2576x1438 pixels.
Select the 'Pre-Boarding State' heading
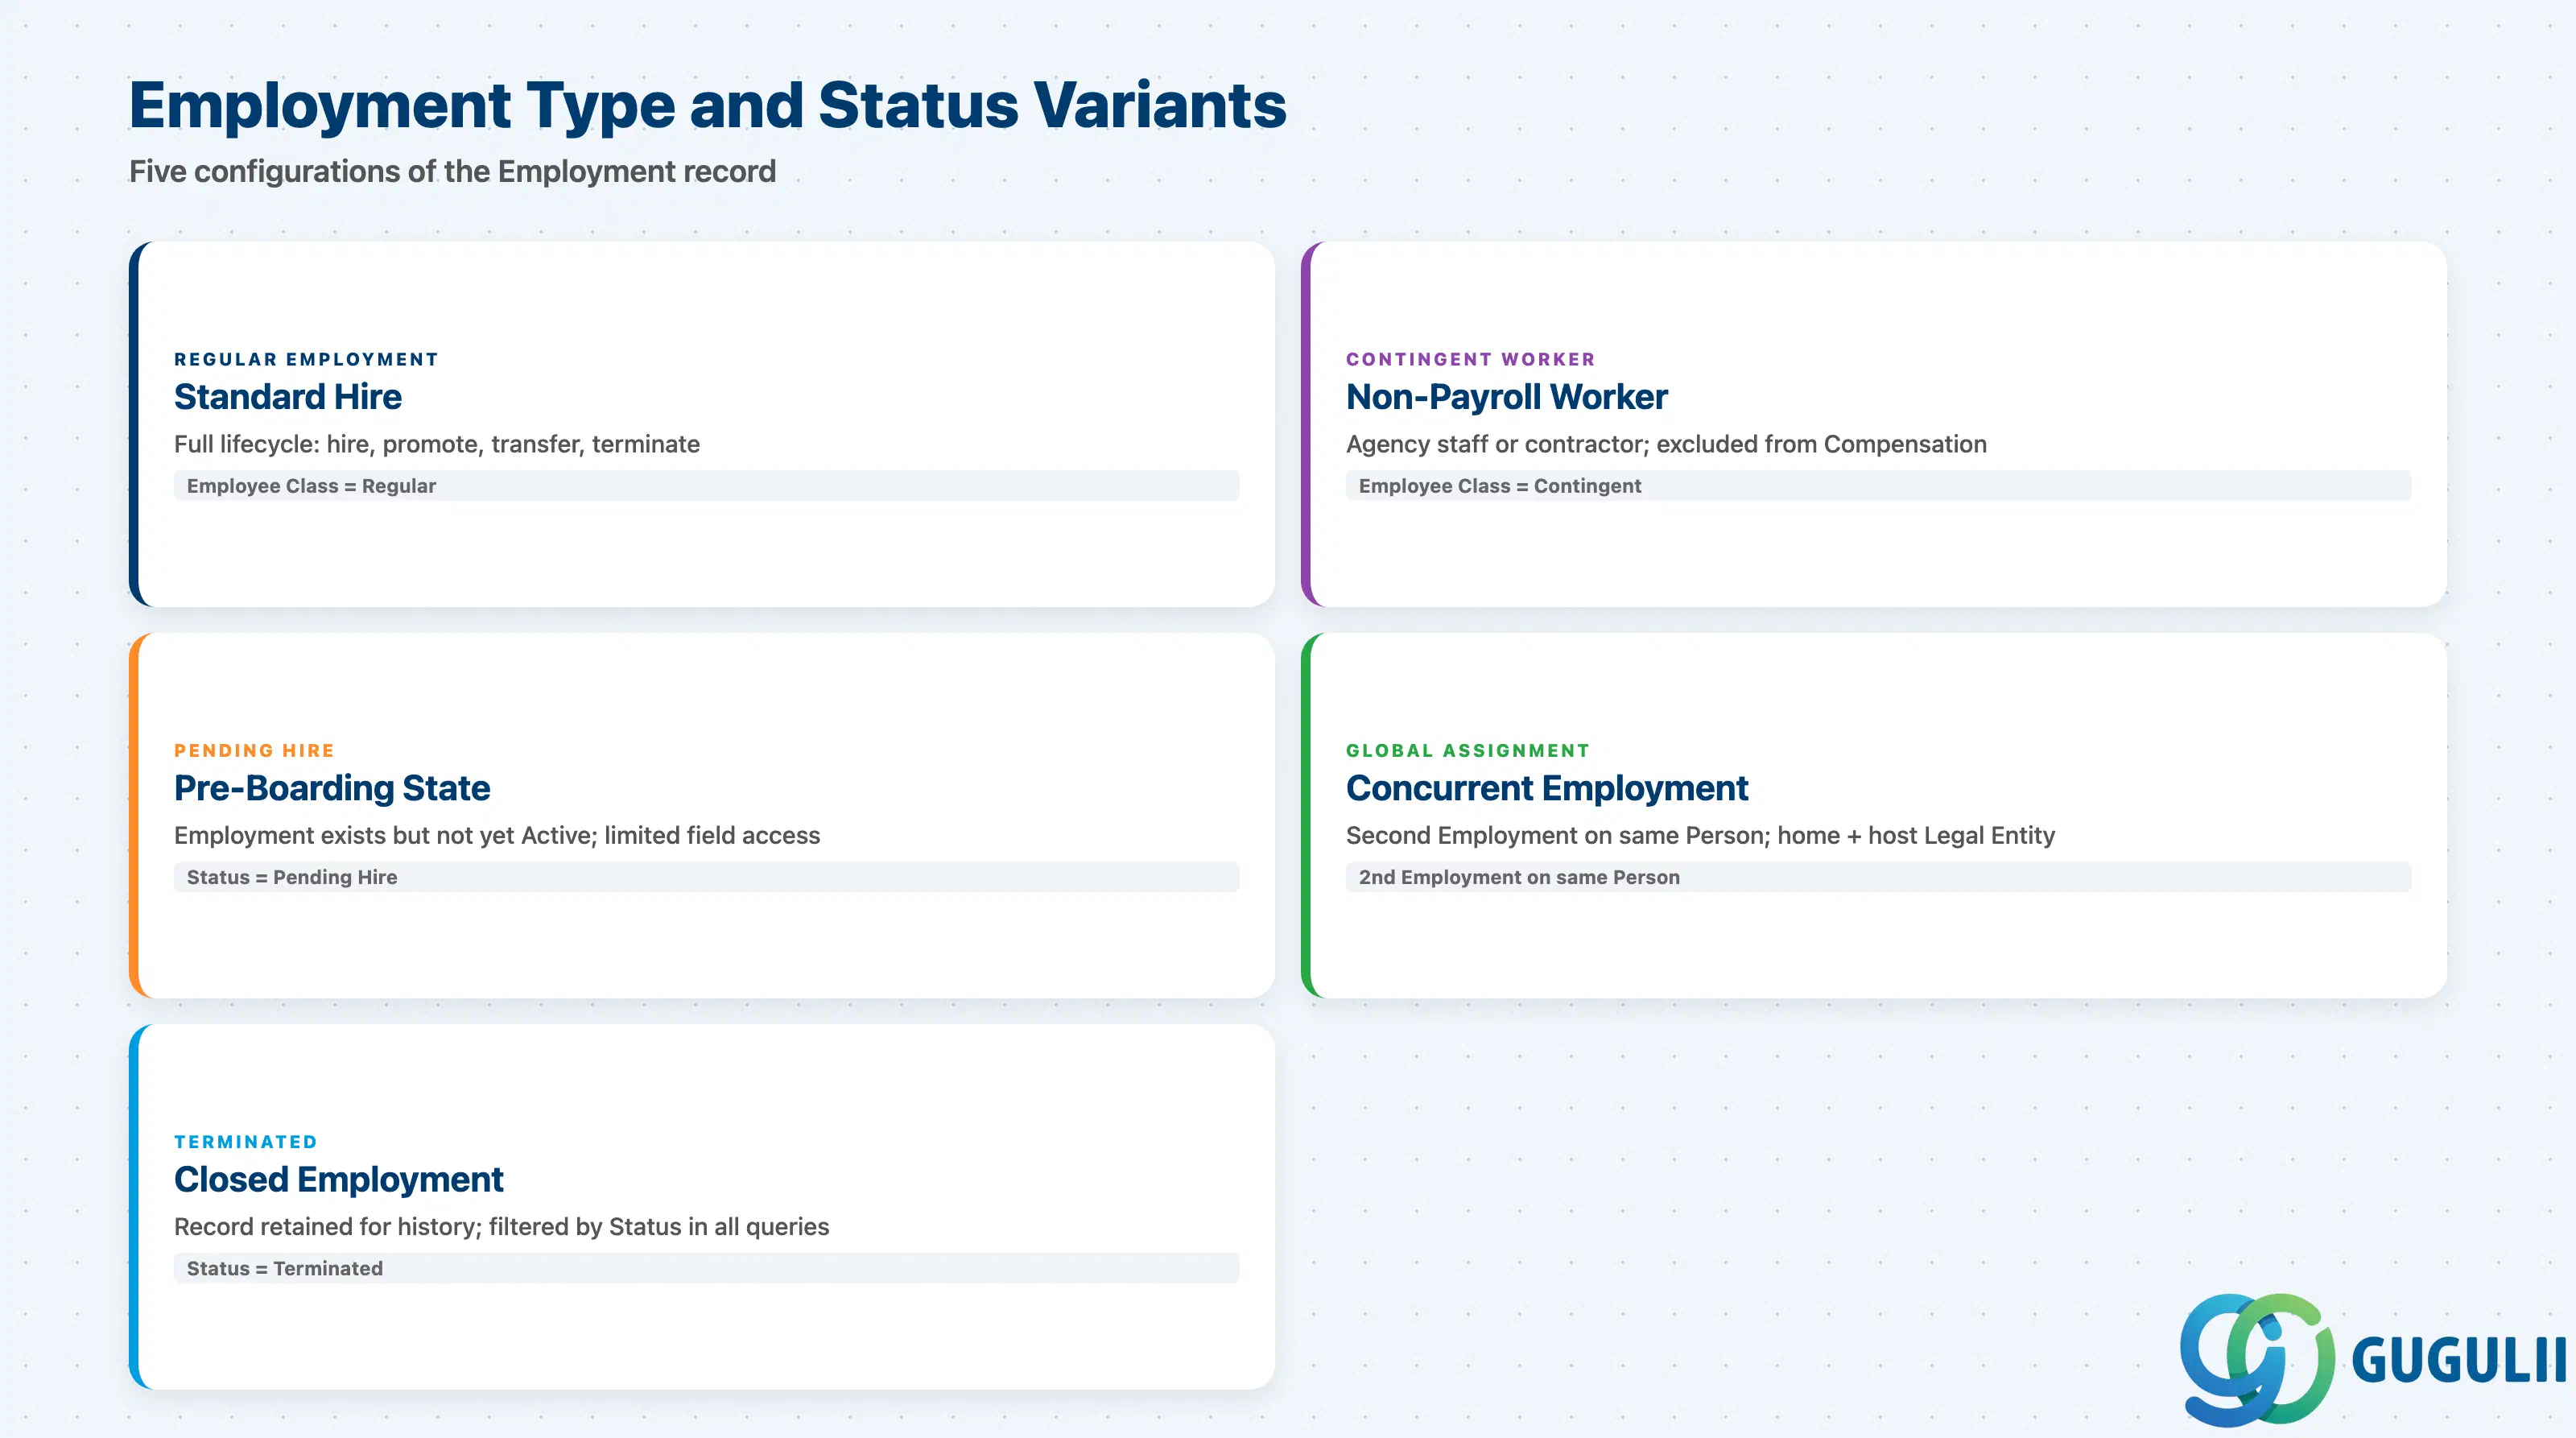[332, 788]
